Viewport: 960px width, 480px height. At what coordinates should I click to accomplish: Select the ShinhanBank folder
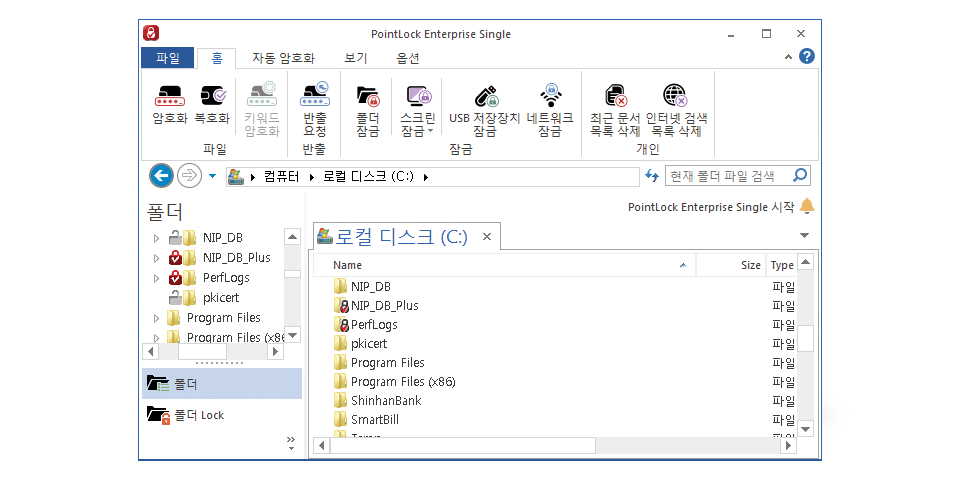point(378,401)
